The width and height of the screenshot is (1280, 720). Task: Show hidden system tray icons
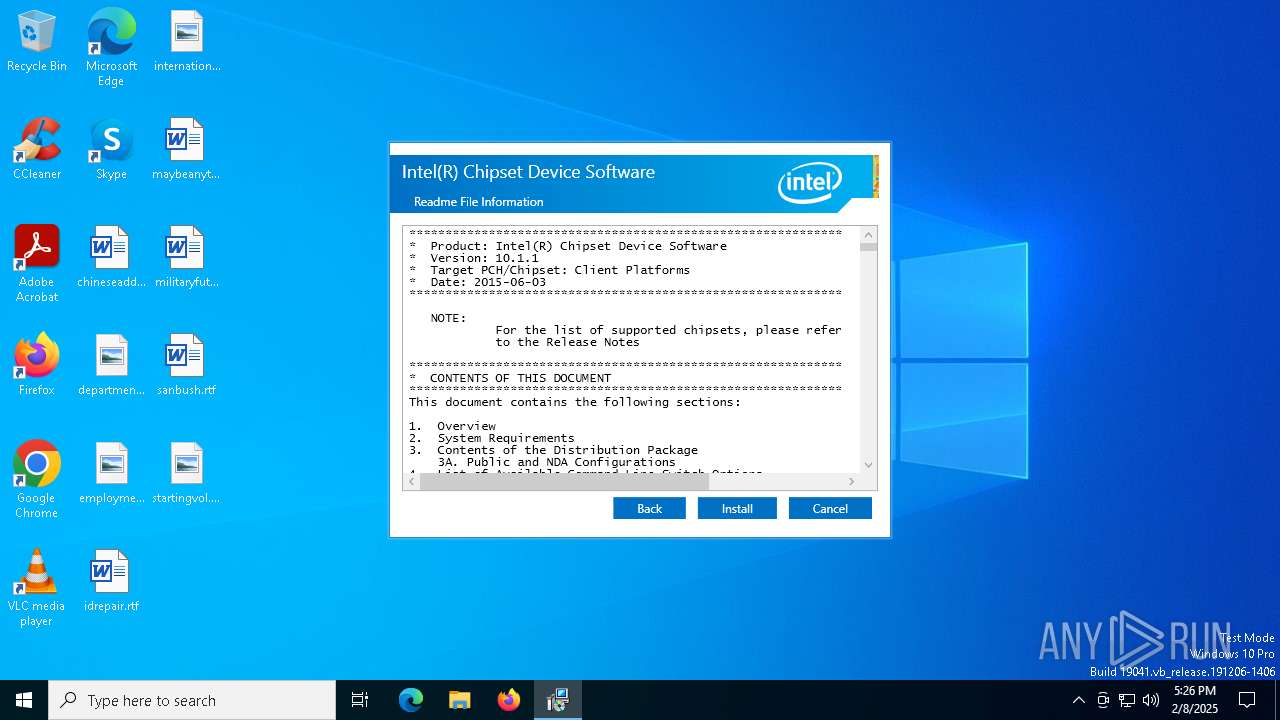pyautogui.click(x=1078, y=700)
